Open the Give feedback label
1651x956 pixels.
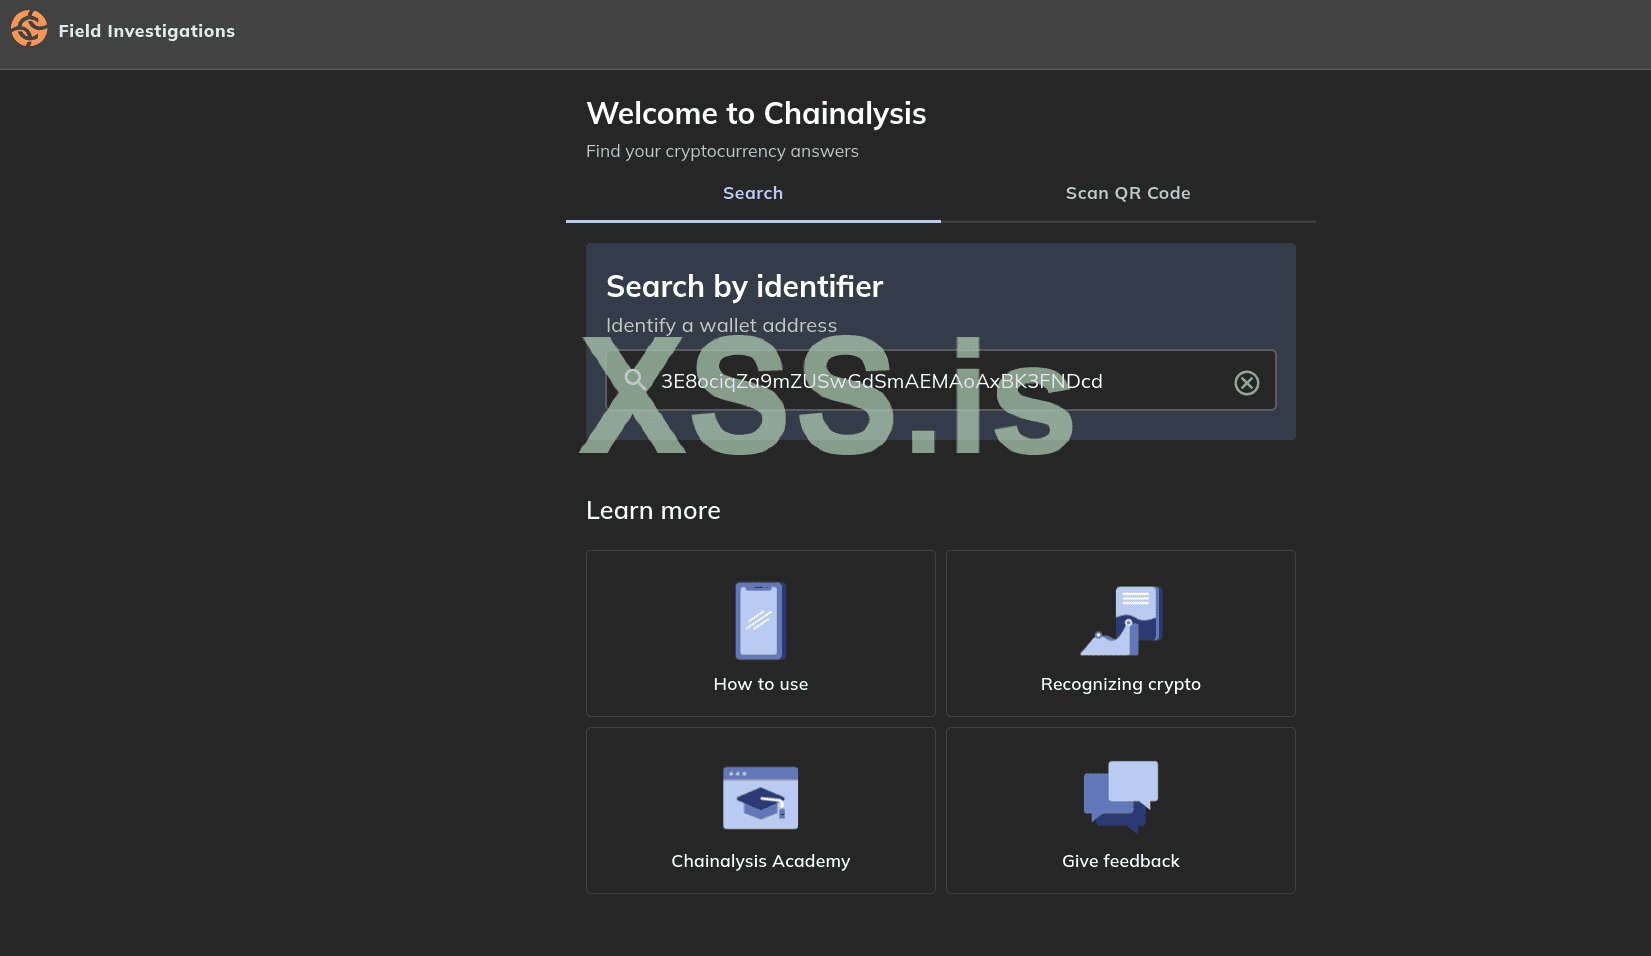[1121, 861]
